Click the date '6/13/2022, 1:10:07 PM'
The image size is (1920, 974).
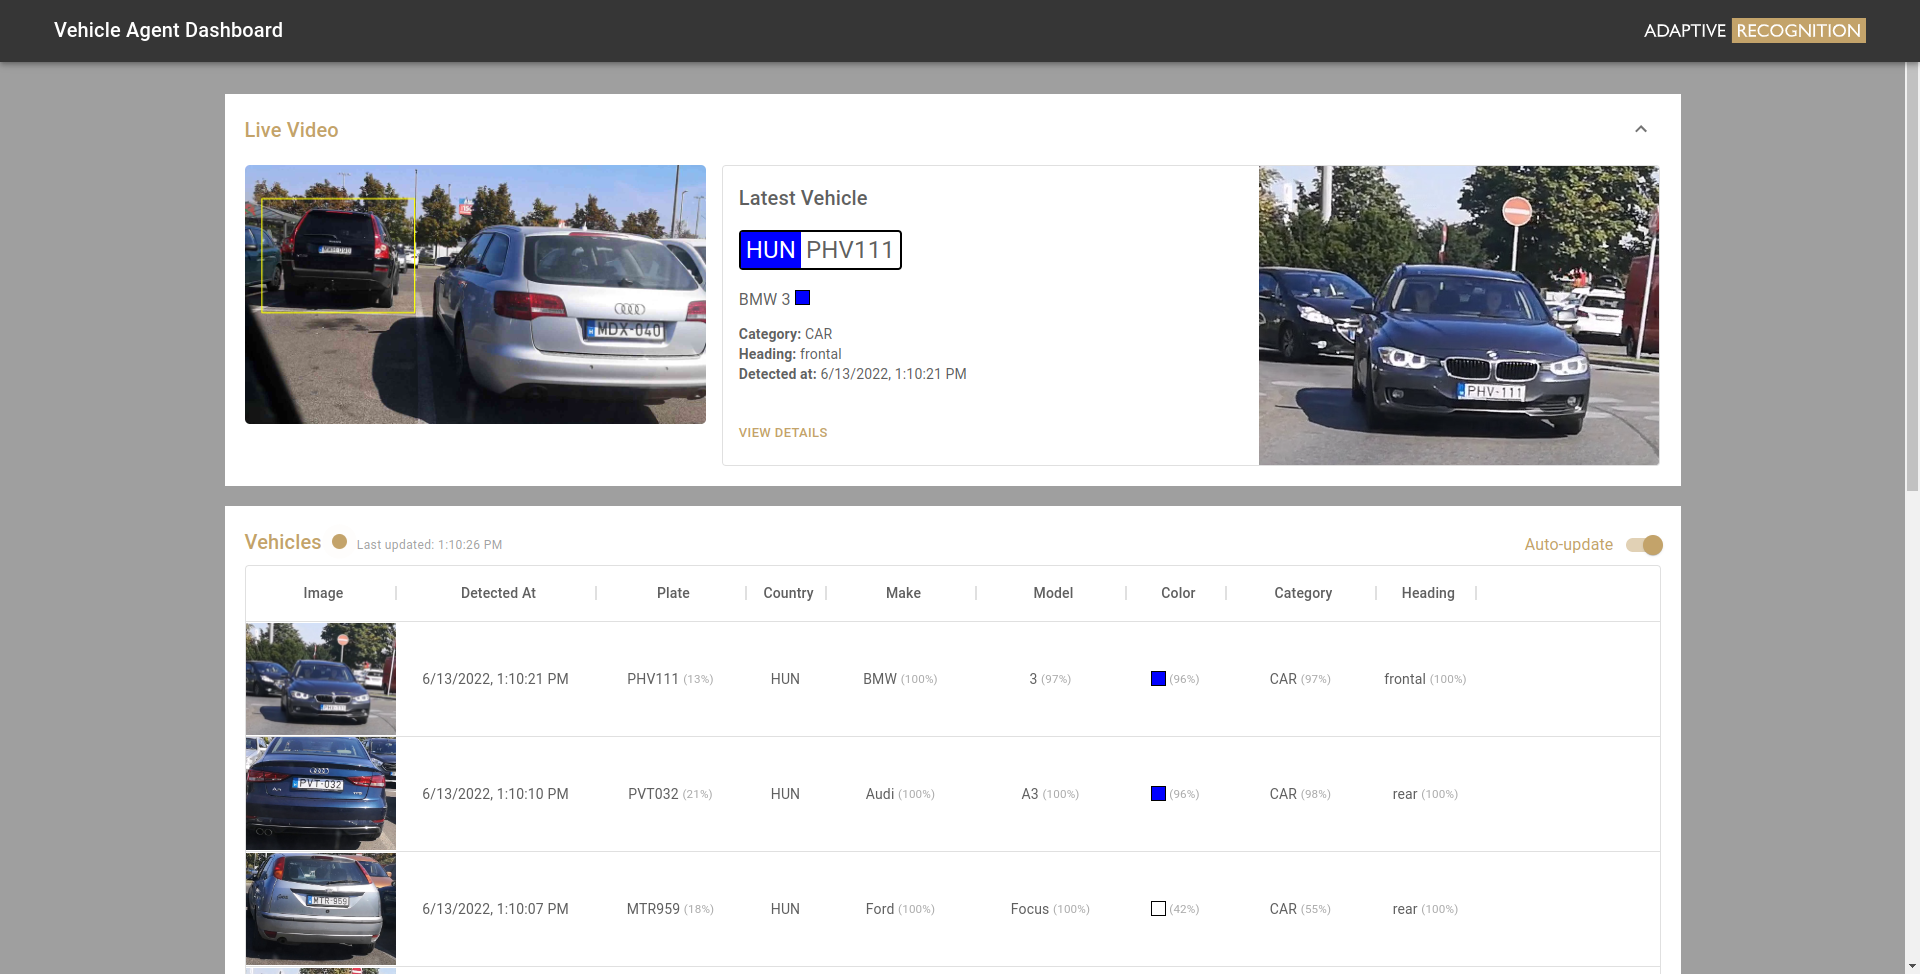click(x=495, y=909)
